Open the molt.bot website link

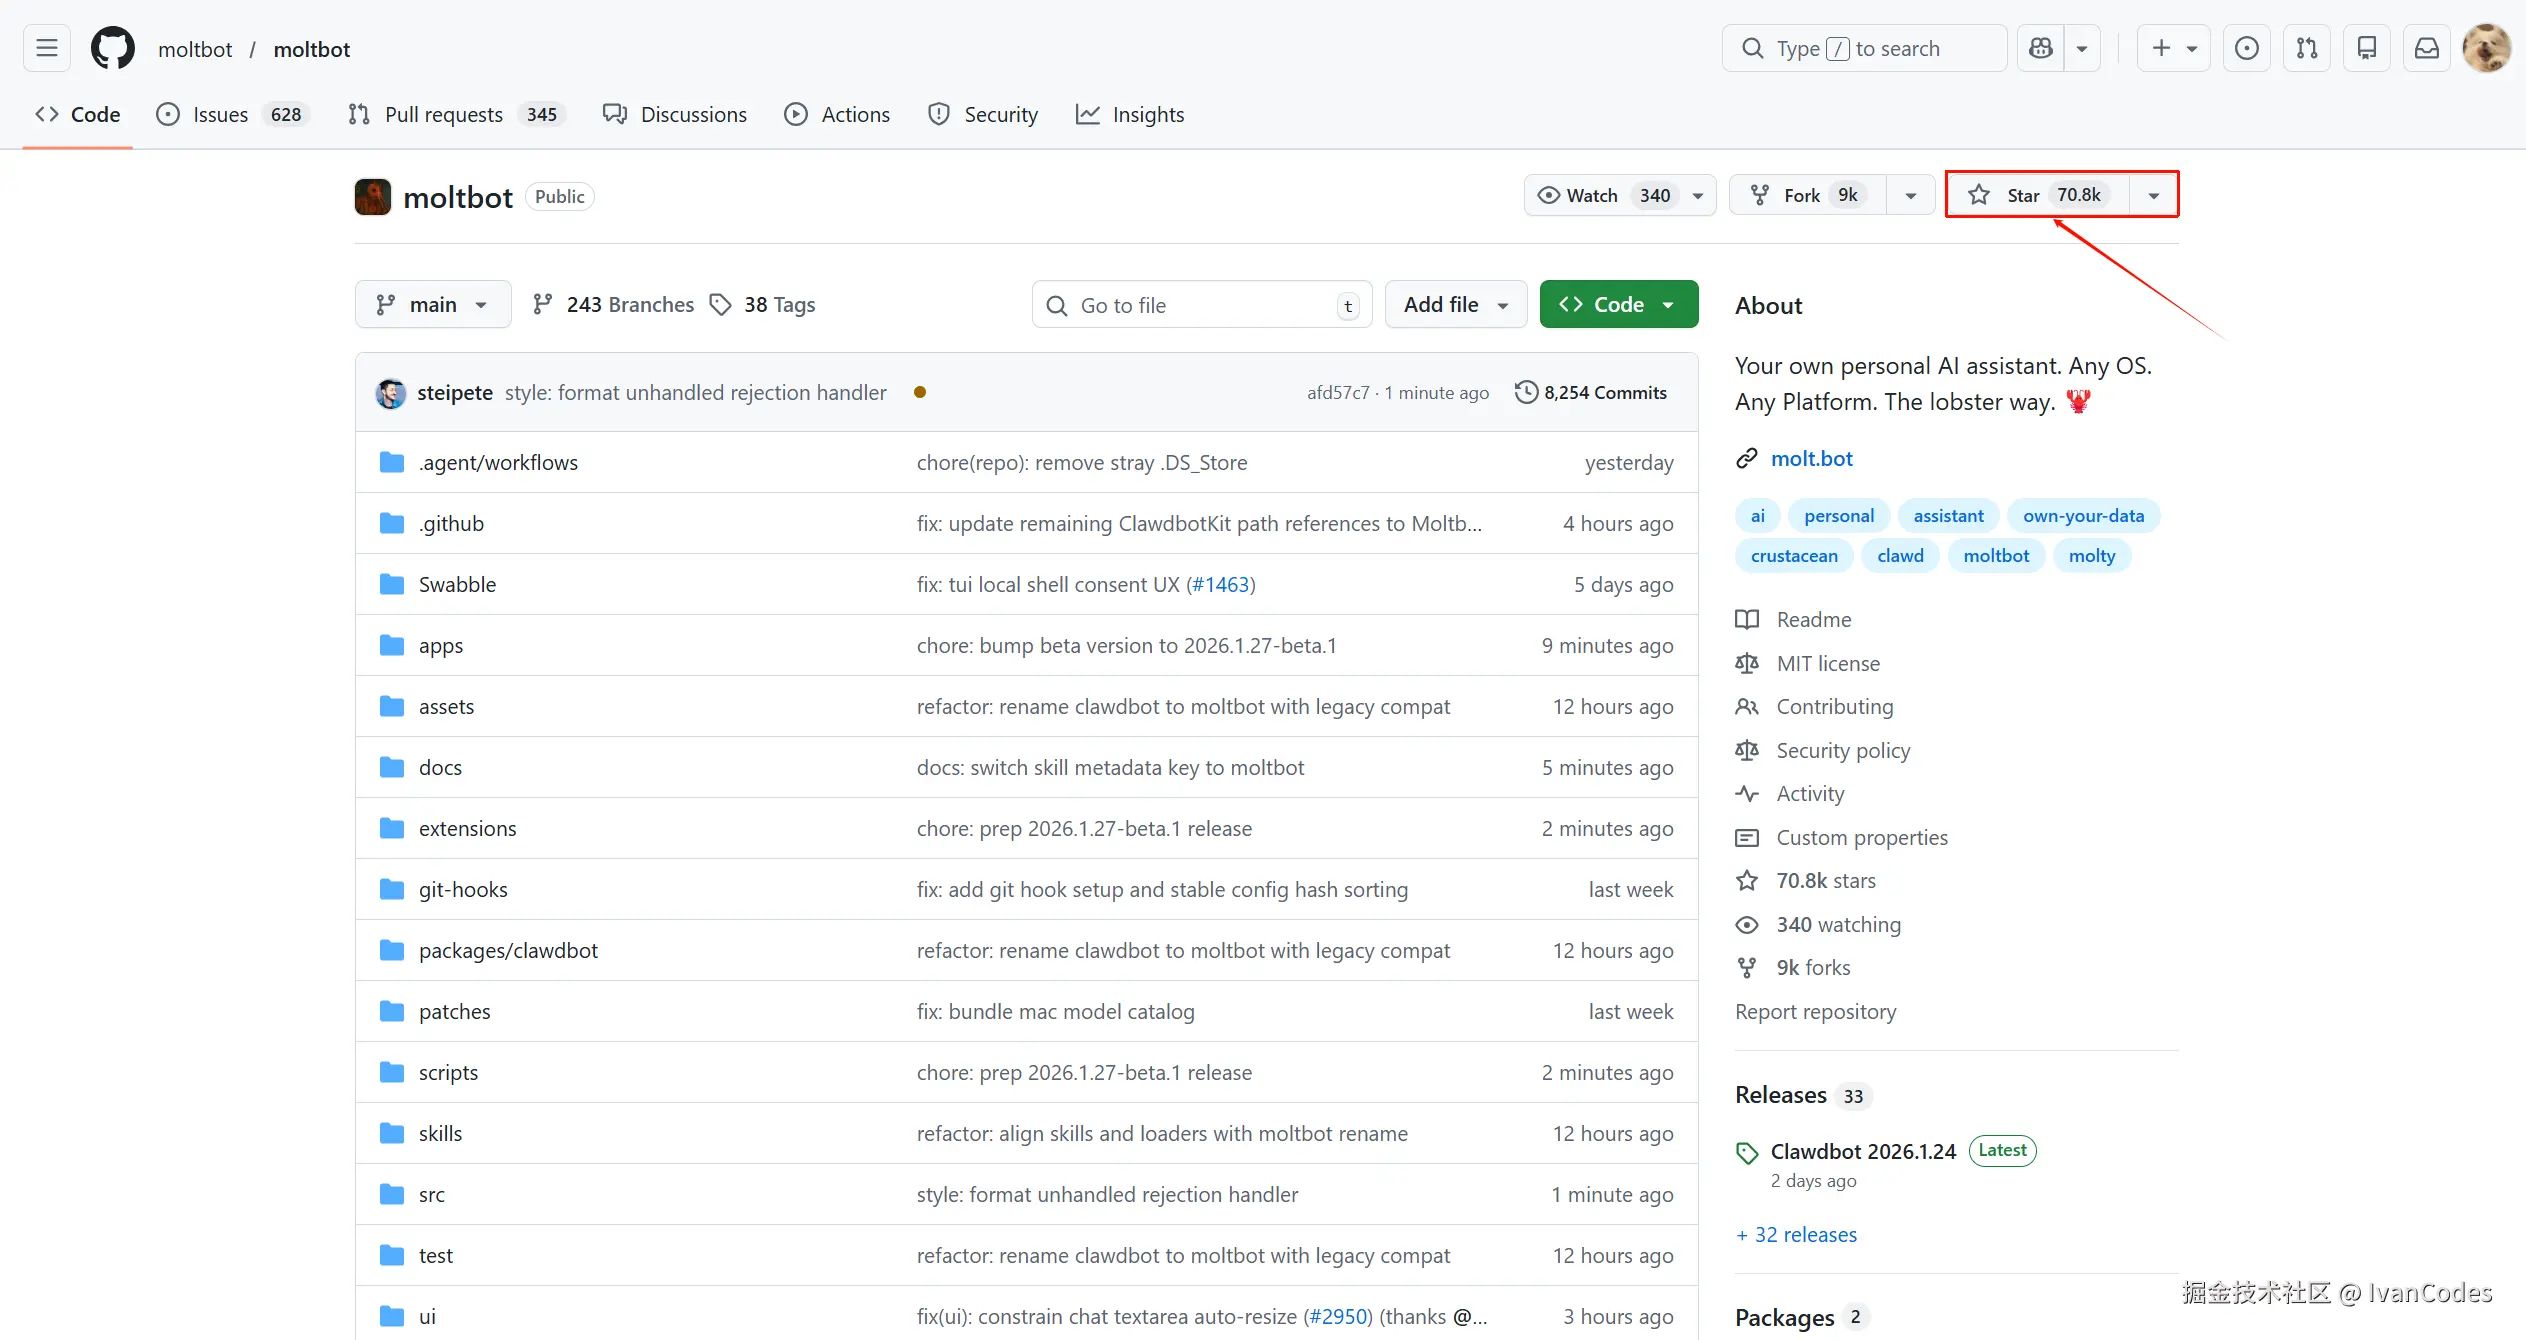tap(1811, 459)
